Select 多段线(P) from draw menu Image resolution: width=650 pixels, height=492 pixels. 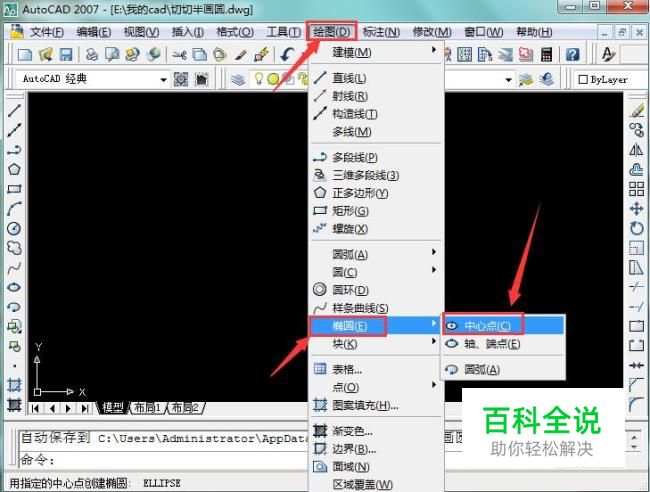point(375,157)
